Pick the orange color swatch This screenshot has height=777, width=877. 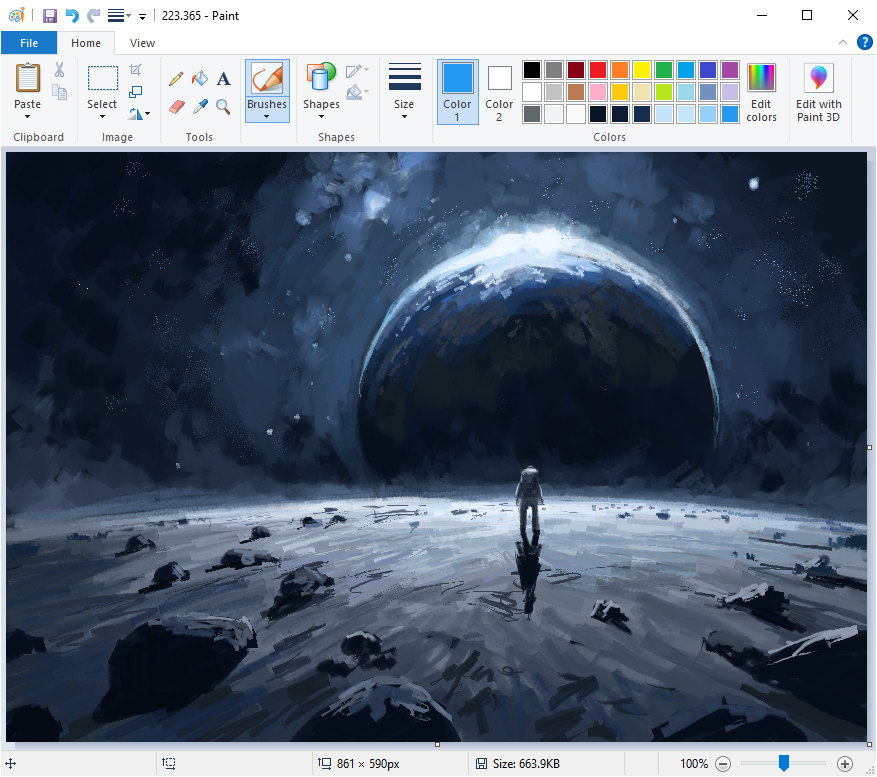coord(620,70)
